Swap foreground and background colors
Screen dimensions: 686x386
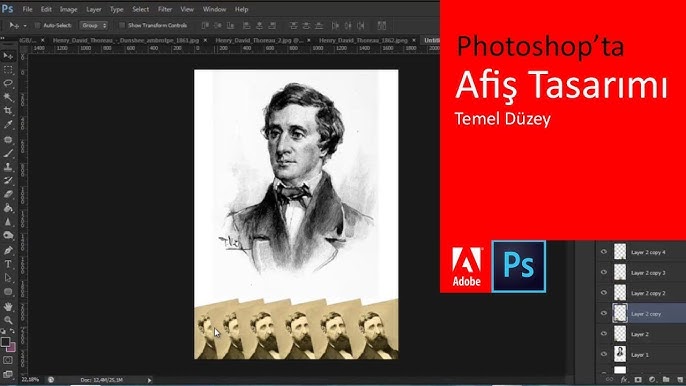point(12,331)
